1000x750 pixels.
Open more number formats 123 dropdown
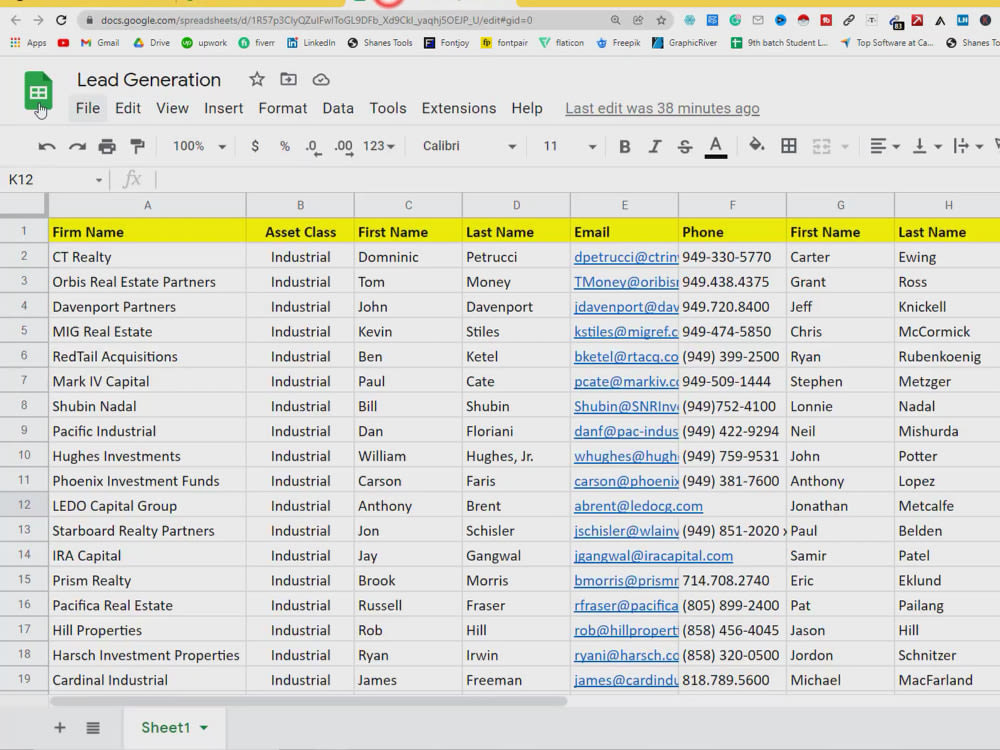pos(379,146)
